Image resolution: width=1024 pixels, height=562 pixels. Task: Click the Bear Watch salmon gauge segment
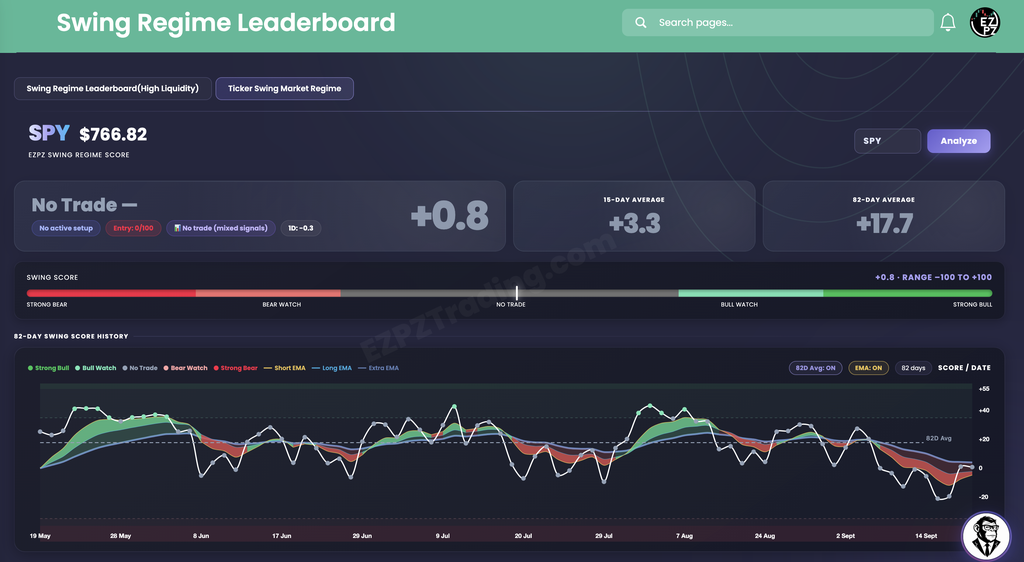pos(268,294)
